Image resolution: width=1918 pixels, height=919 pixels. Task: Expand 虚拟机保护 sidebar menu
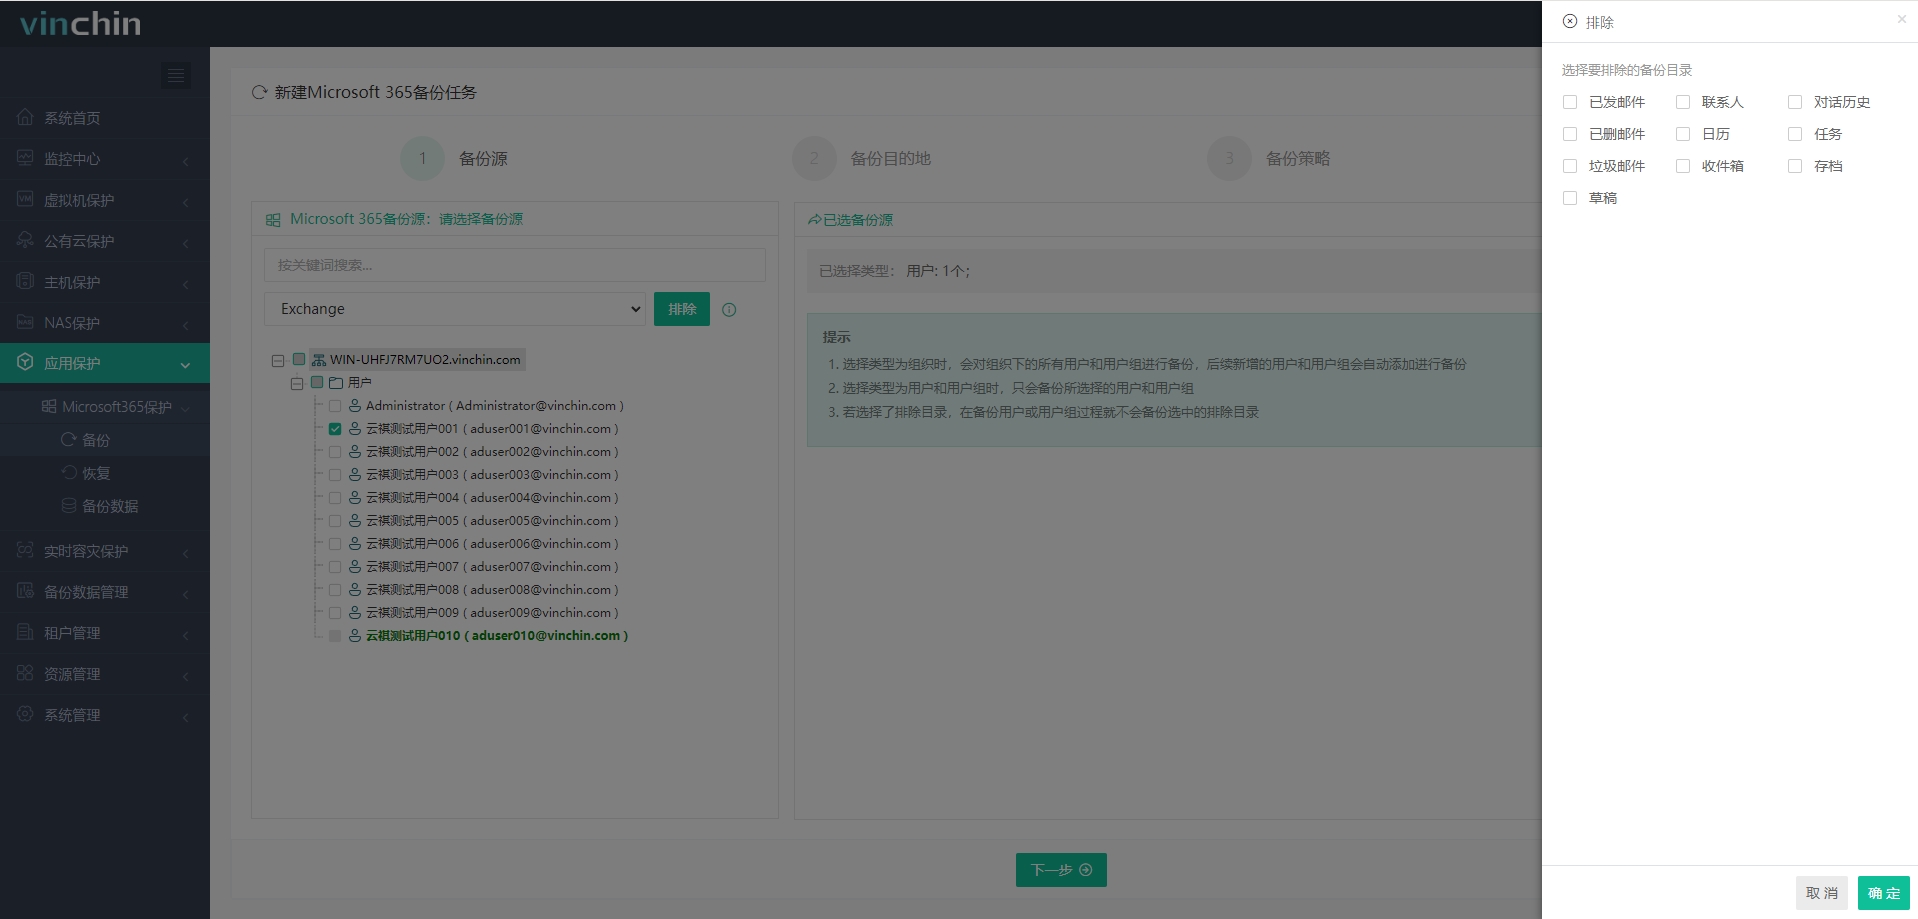(105, 200)
